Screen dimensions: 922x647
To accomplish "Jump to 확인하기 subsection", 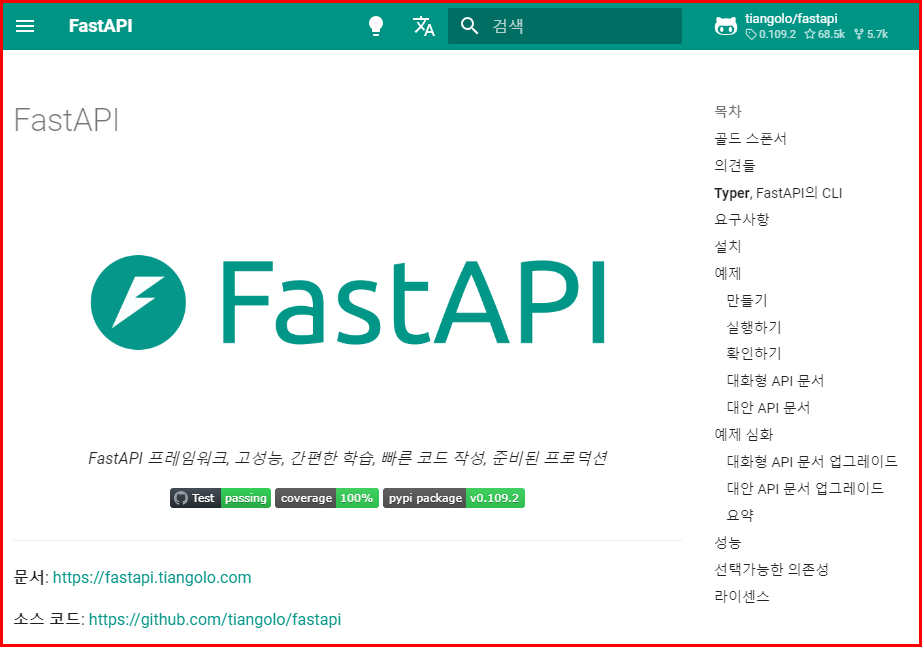I will pyautogui.click(x=754, y=353).
